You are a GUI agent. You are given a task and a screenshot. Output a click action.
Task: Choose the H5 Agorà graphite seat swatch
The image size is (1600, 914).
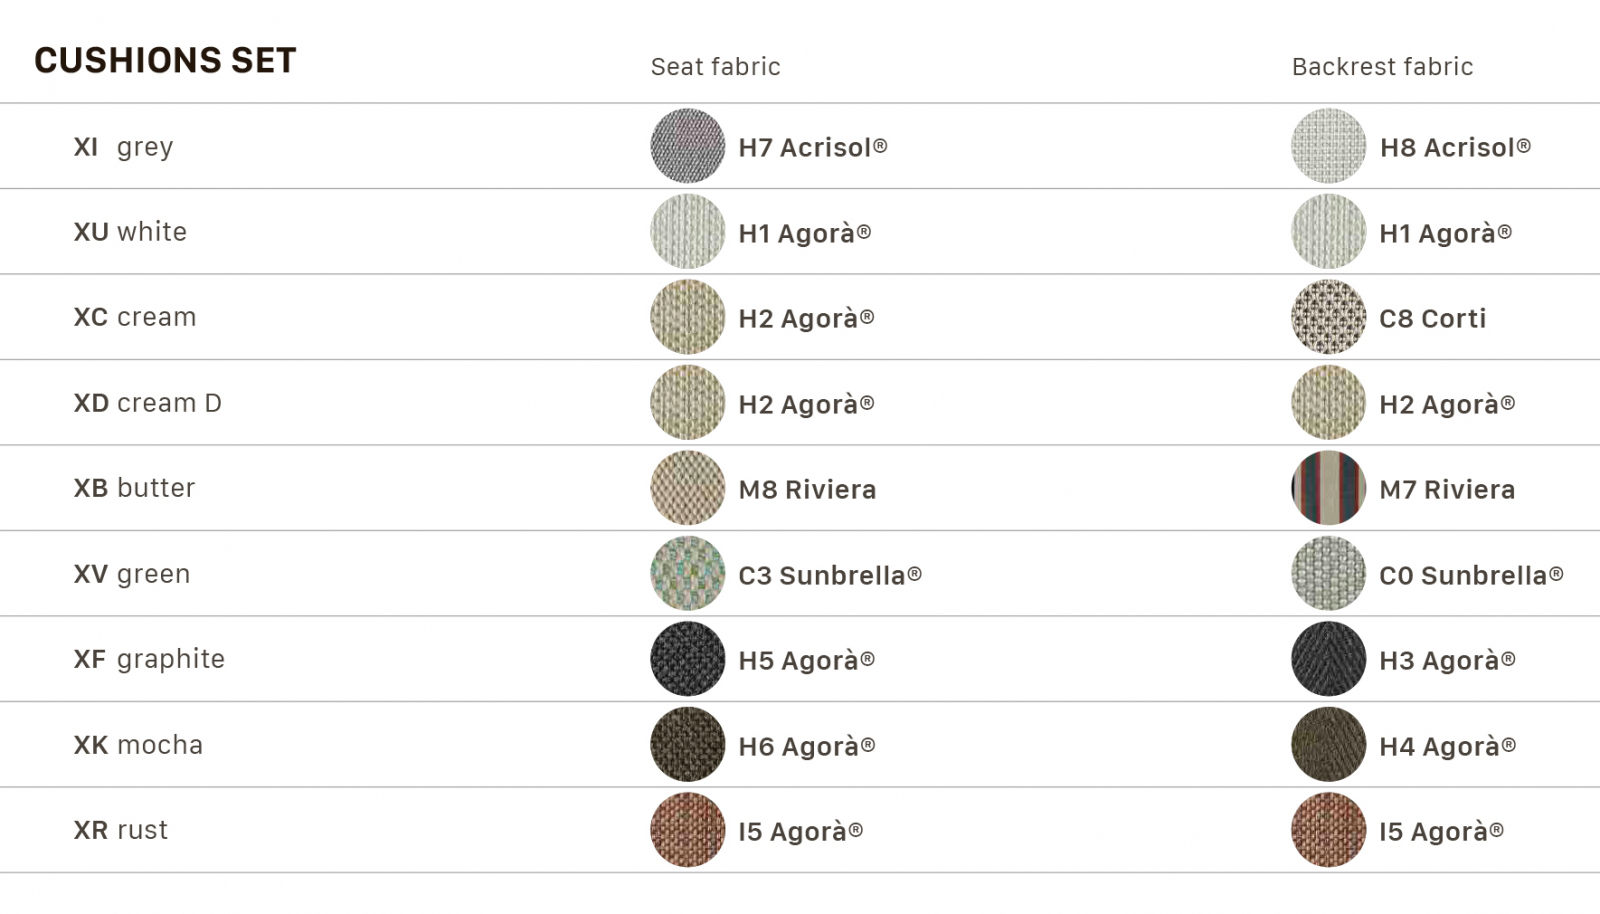coord(688,659)
